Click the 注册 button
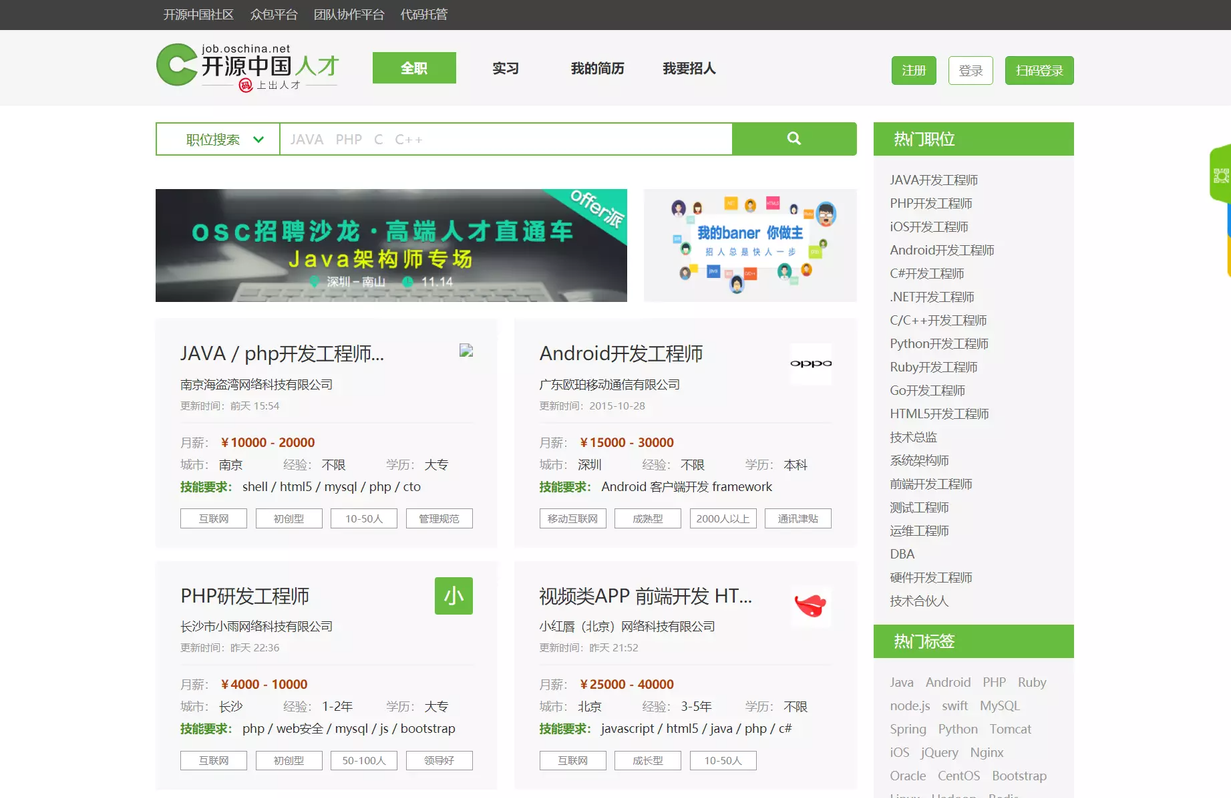 tap(914, 70)
